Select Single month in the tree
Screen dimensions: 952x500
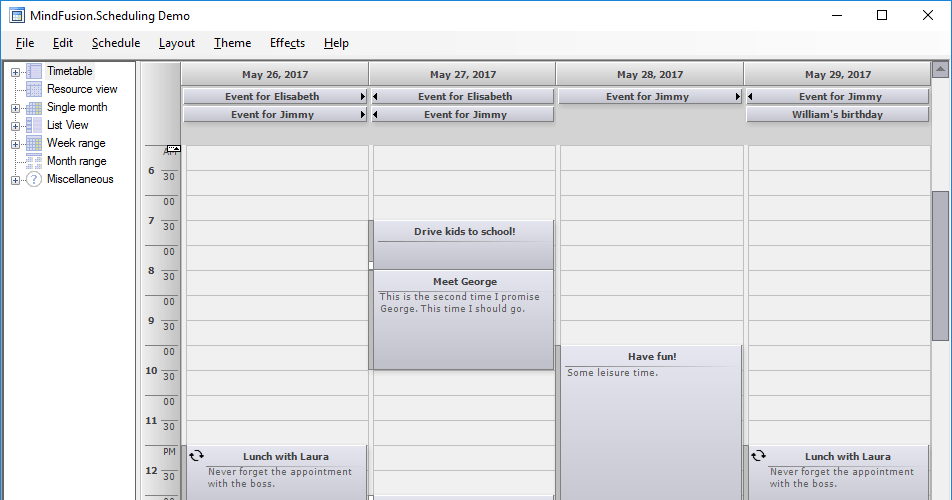(77, 107)
